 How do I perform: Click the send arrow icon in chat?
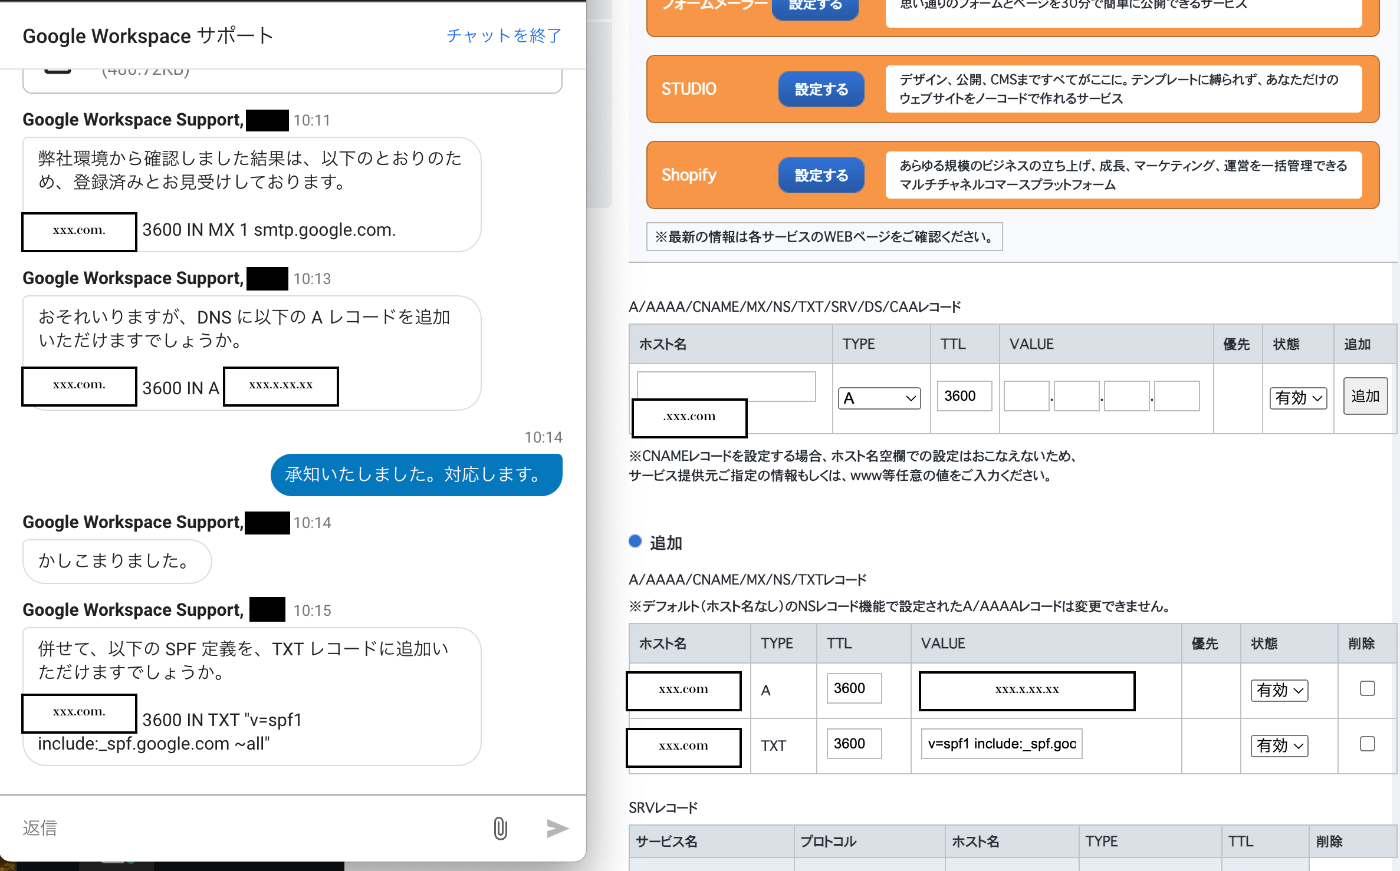[557, 828]
